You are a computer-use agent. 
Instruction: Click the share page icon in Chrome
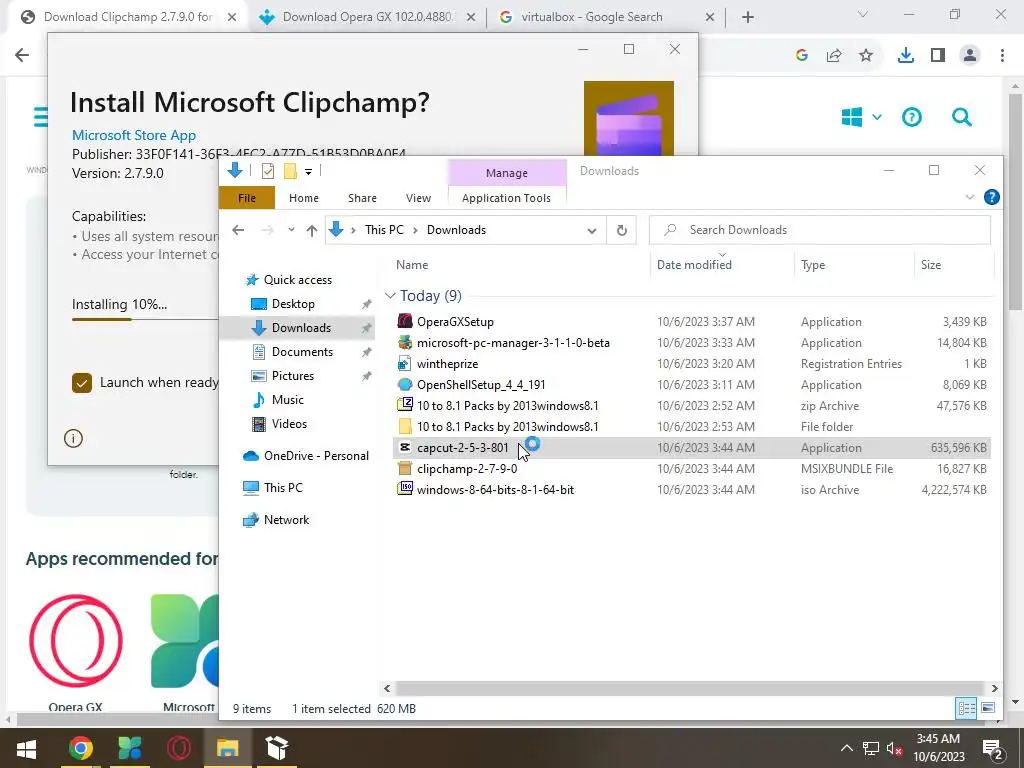(x=834, y=56)
